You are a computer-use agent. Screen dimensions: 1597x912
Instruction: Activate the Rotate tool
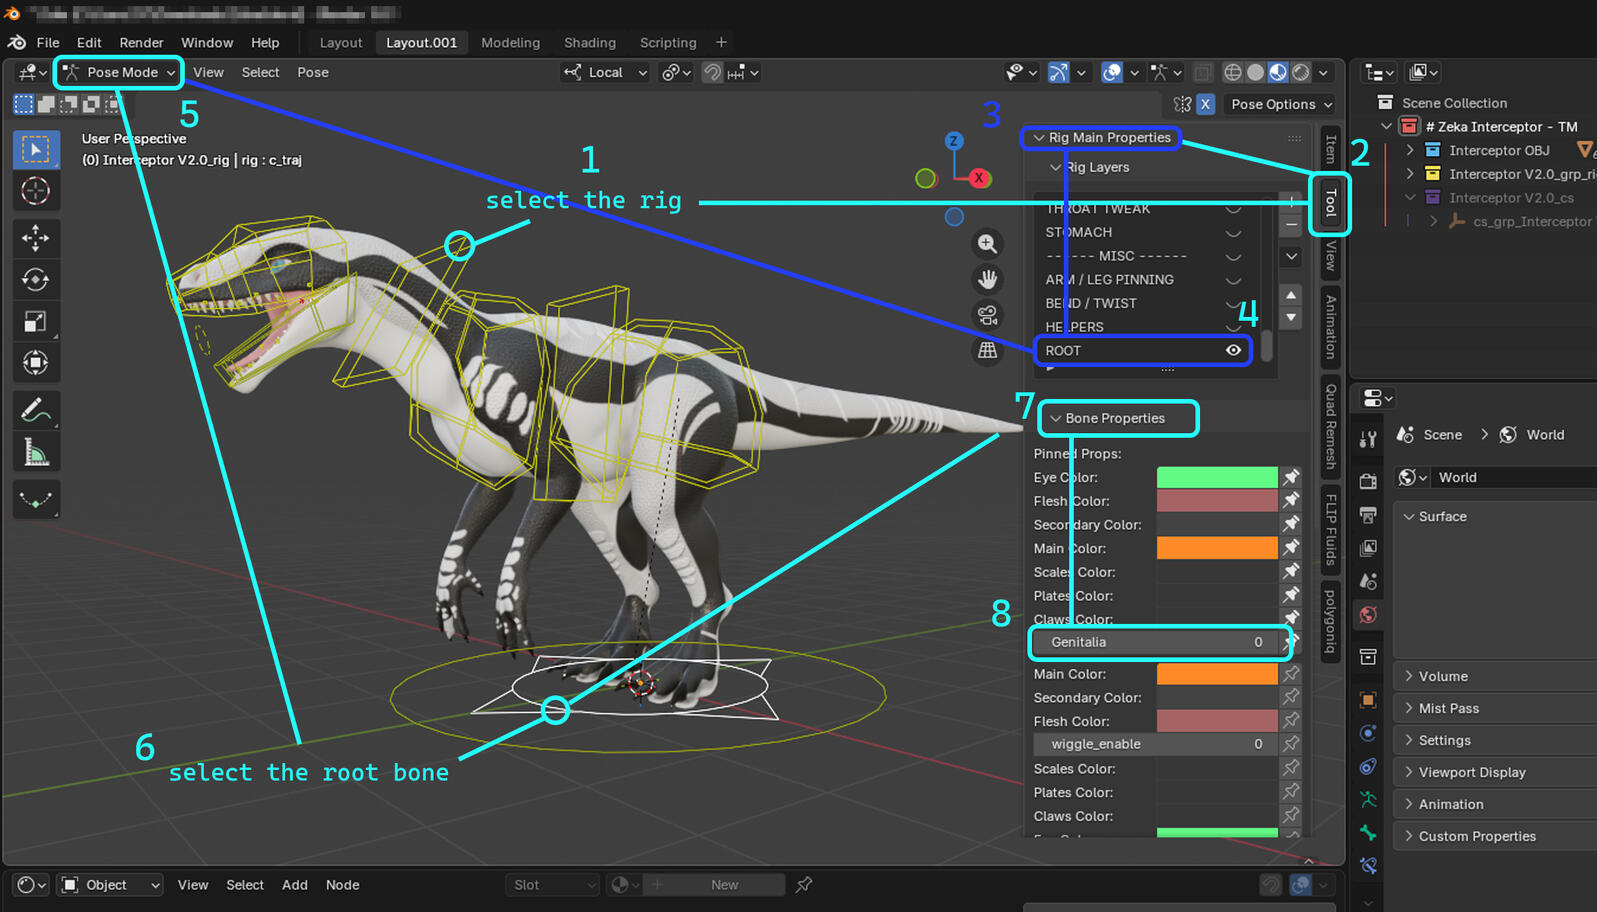coord(36,280)
